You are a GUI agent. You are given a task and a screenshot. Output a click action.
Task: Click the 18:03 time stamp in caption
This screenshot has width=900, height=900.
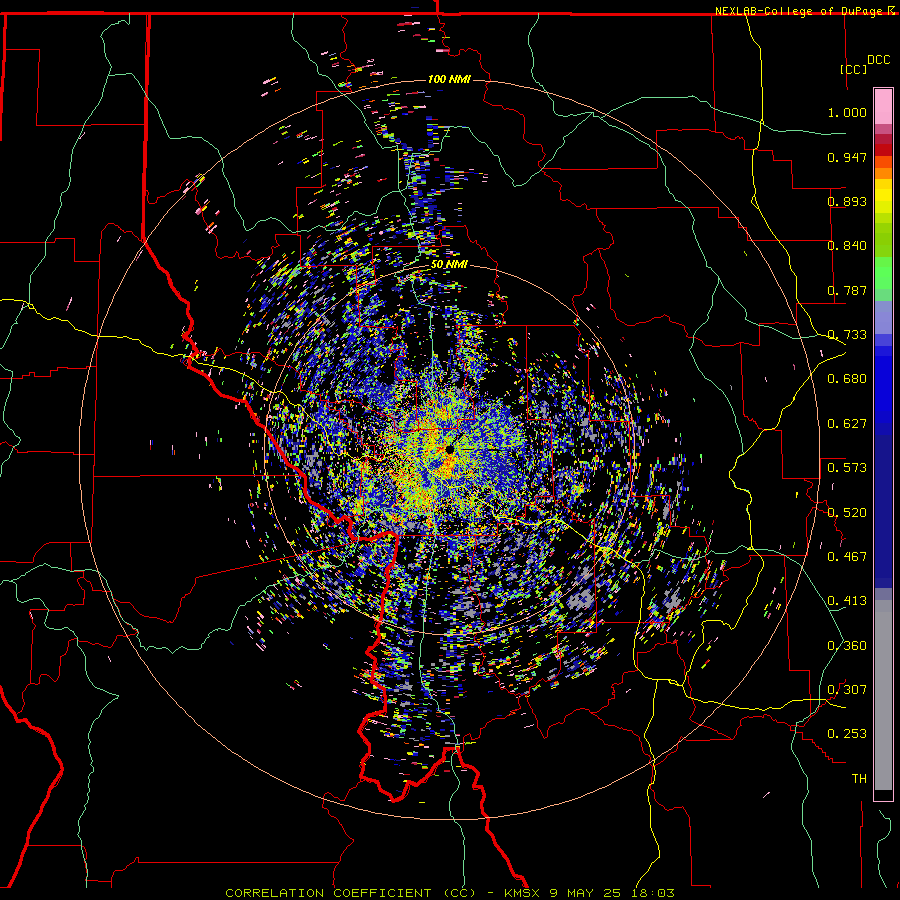651,893
